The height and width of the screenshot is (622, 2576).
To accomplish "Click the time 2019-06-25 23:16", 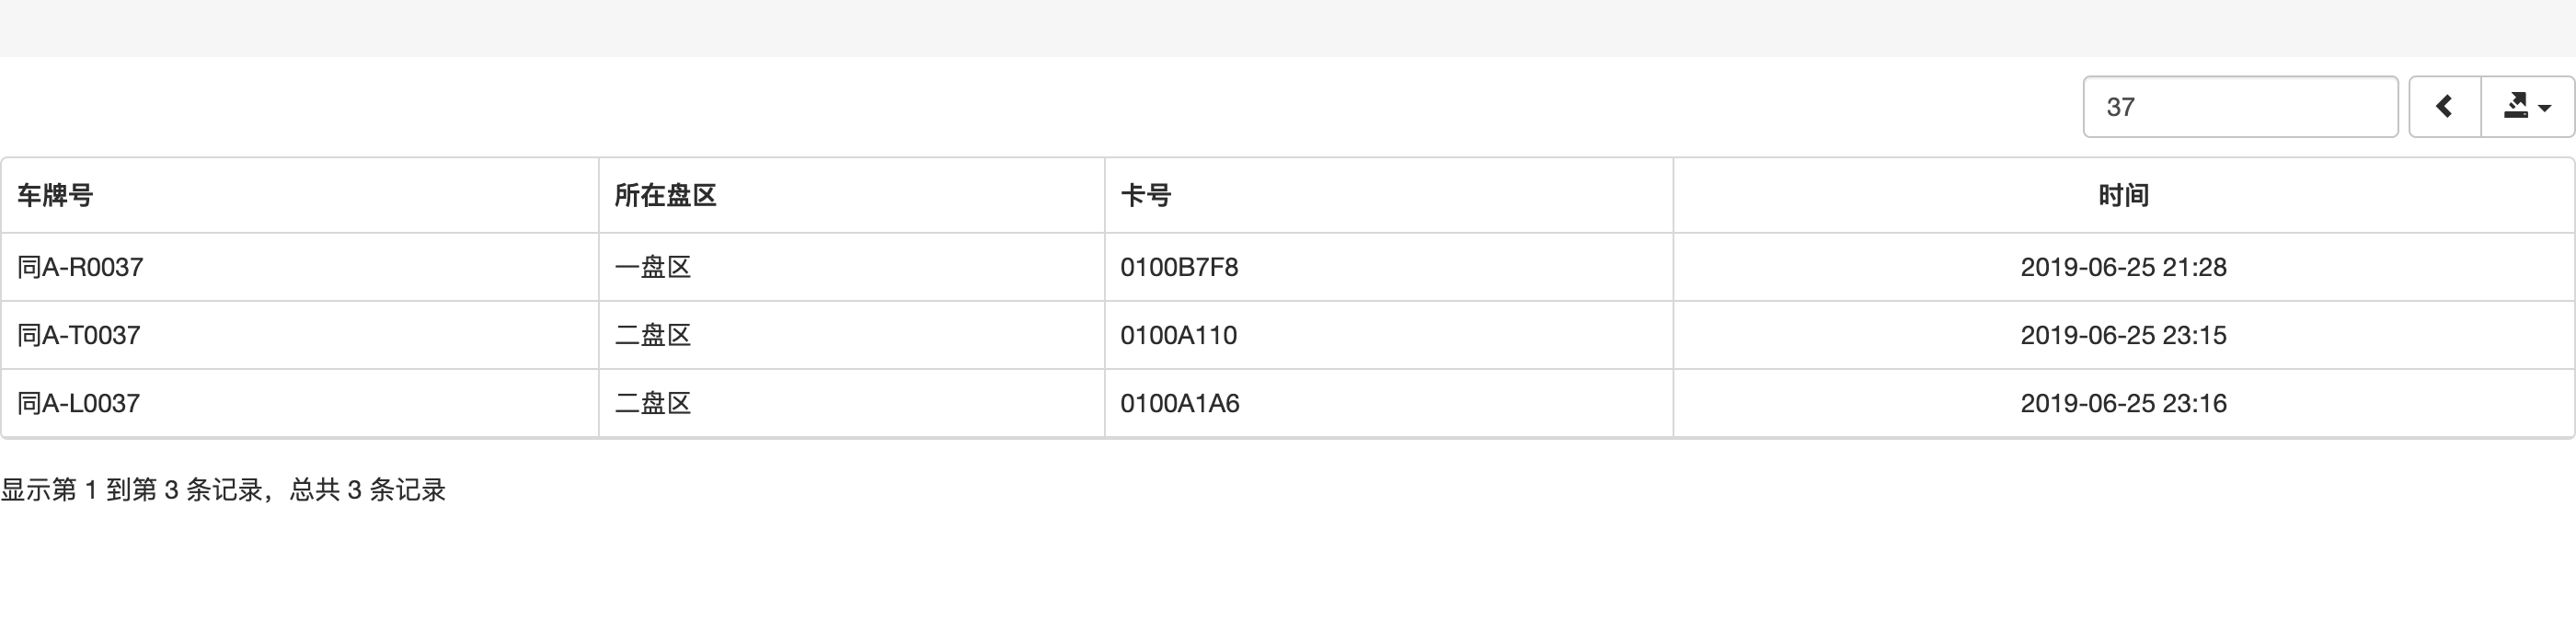I will tap(2123, 403).
